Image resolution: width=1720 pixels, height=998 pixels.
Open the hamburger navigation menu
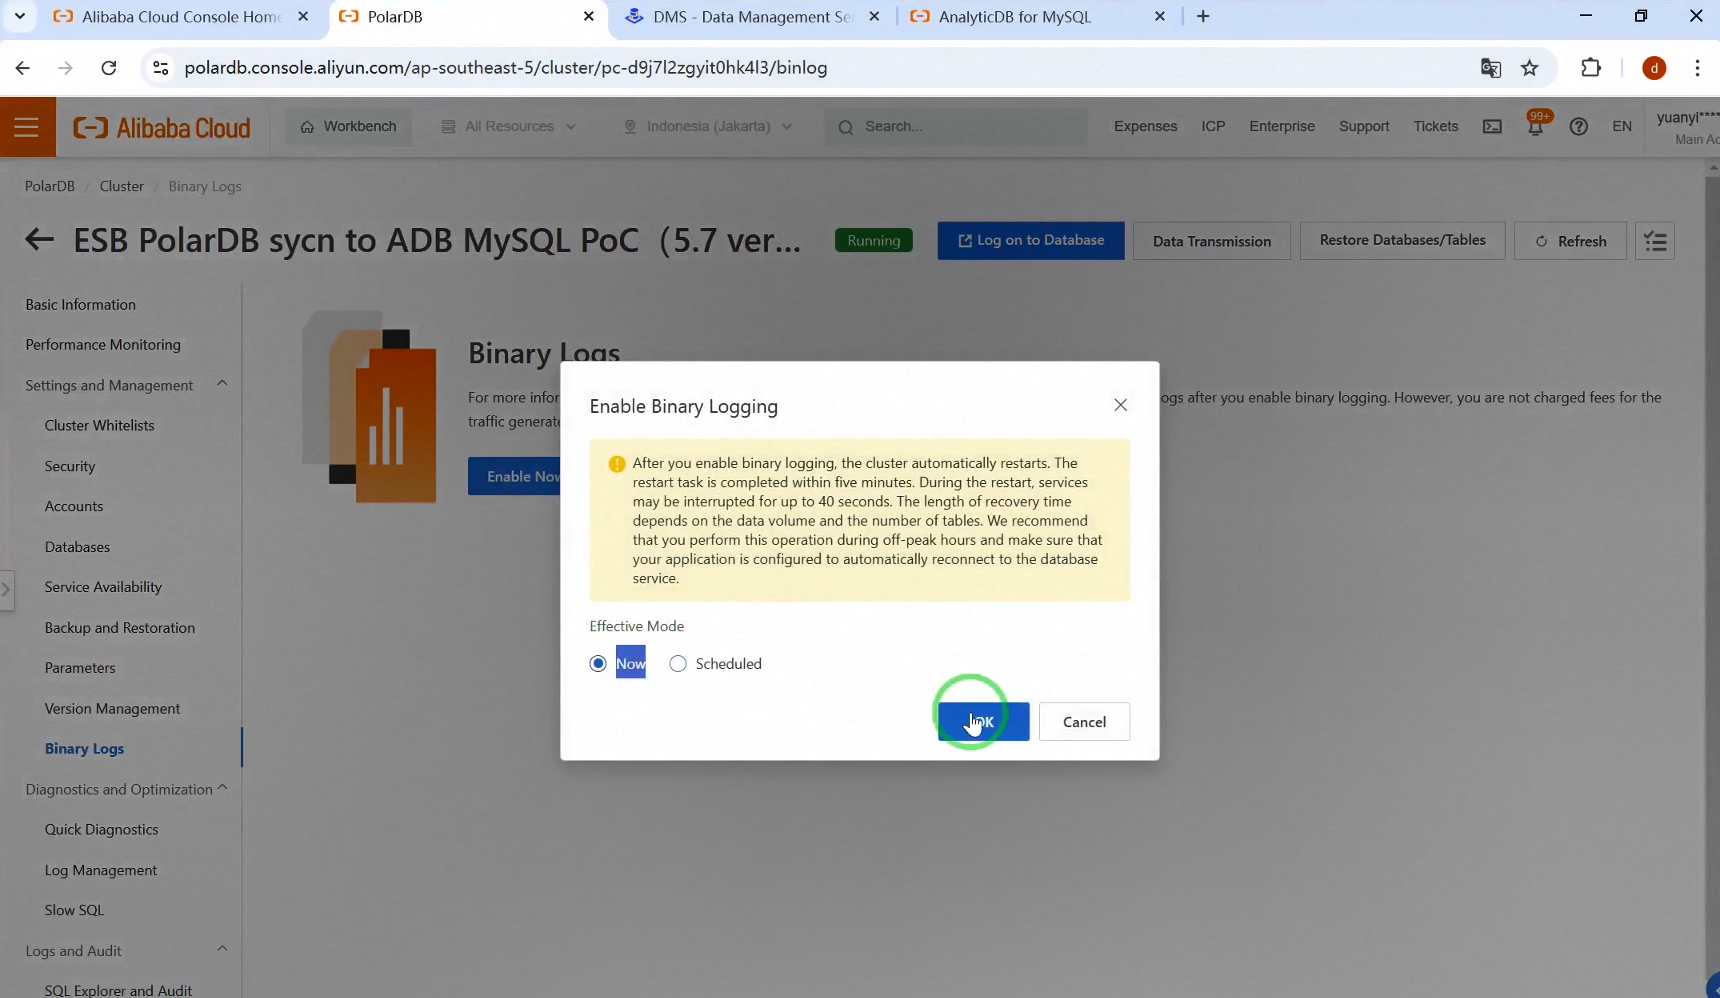click(27, 127)
